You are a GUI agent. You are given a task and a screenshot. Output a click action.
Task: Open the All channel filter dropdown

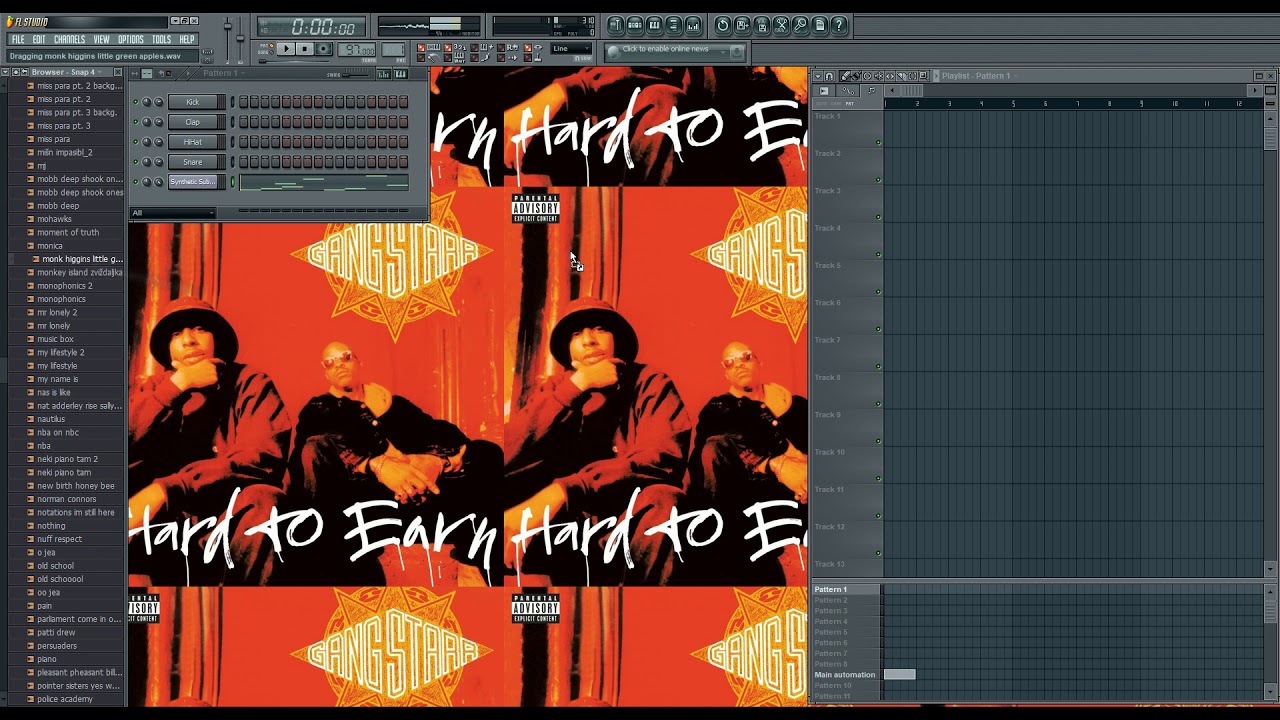click(x=172, y=213)
